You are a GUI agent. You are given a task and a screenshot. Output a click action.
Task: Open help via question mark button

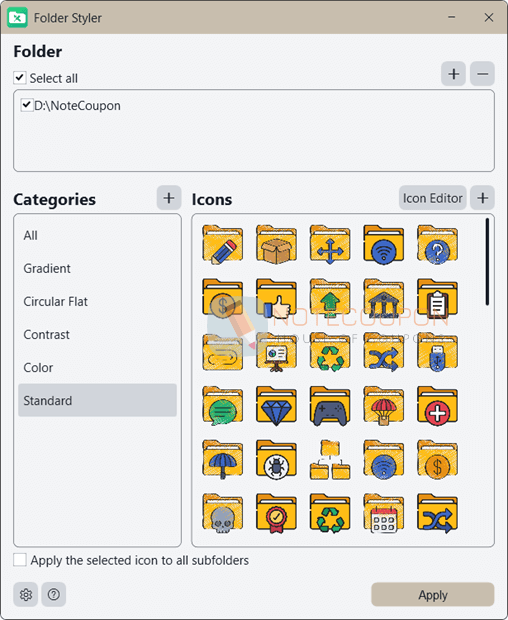tap(53, 594)
